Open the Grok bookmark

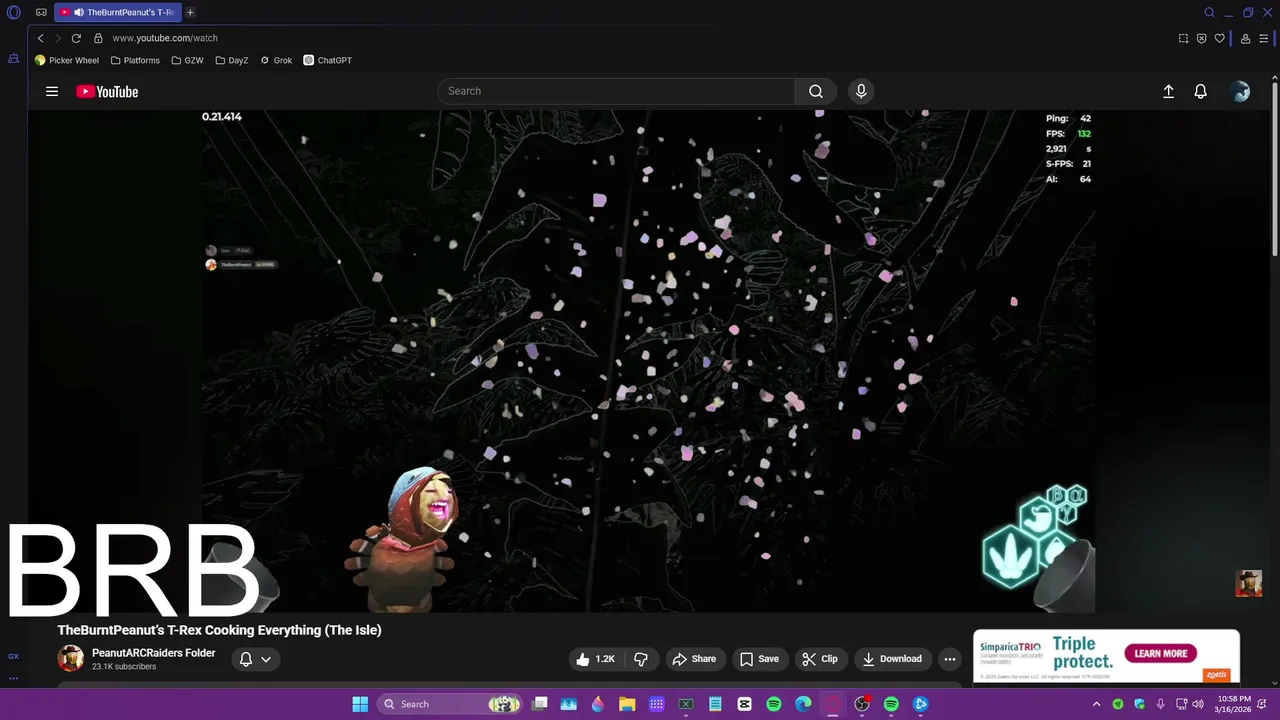coord(276,60)
